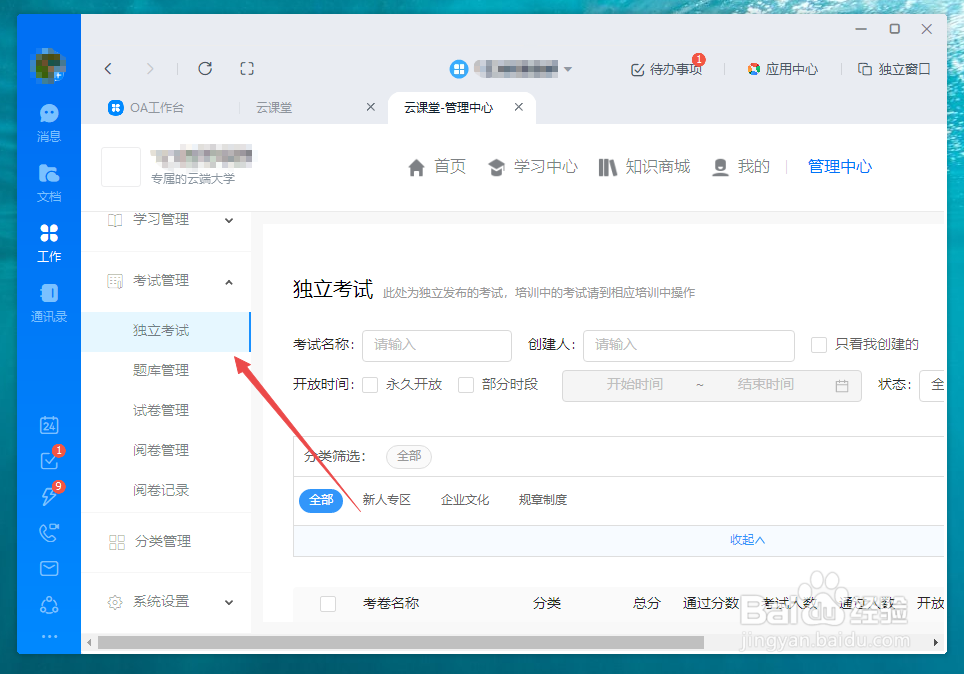Open 分类管理 in the side menu
964x674 pixels.
pyautogui.click(x=163, y=541)
